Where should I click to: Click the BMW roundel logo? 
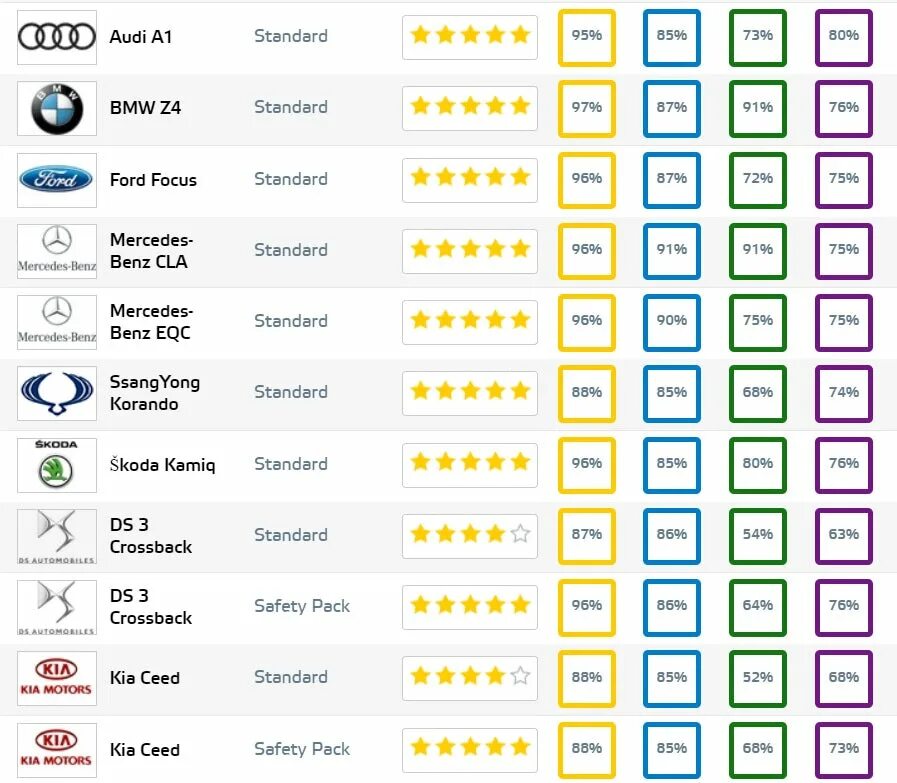click(x=57, y=109)
